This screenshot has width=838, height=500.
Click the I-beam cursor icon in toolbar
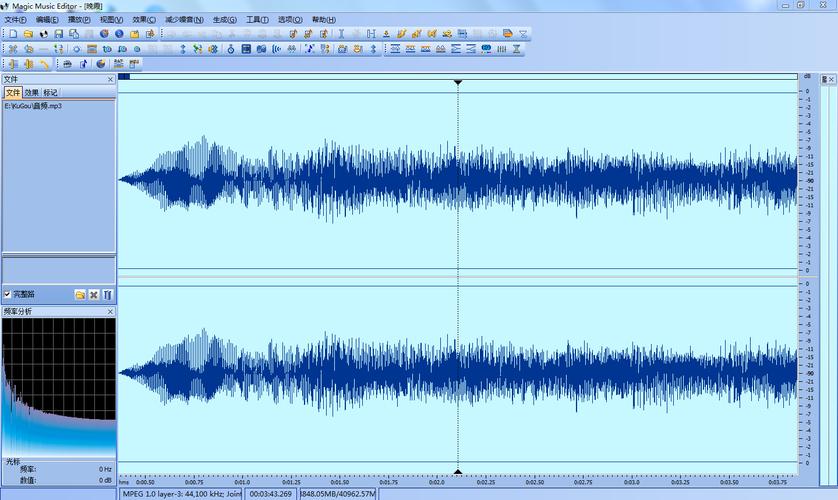(341, 34)
